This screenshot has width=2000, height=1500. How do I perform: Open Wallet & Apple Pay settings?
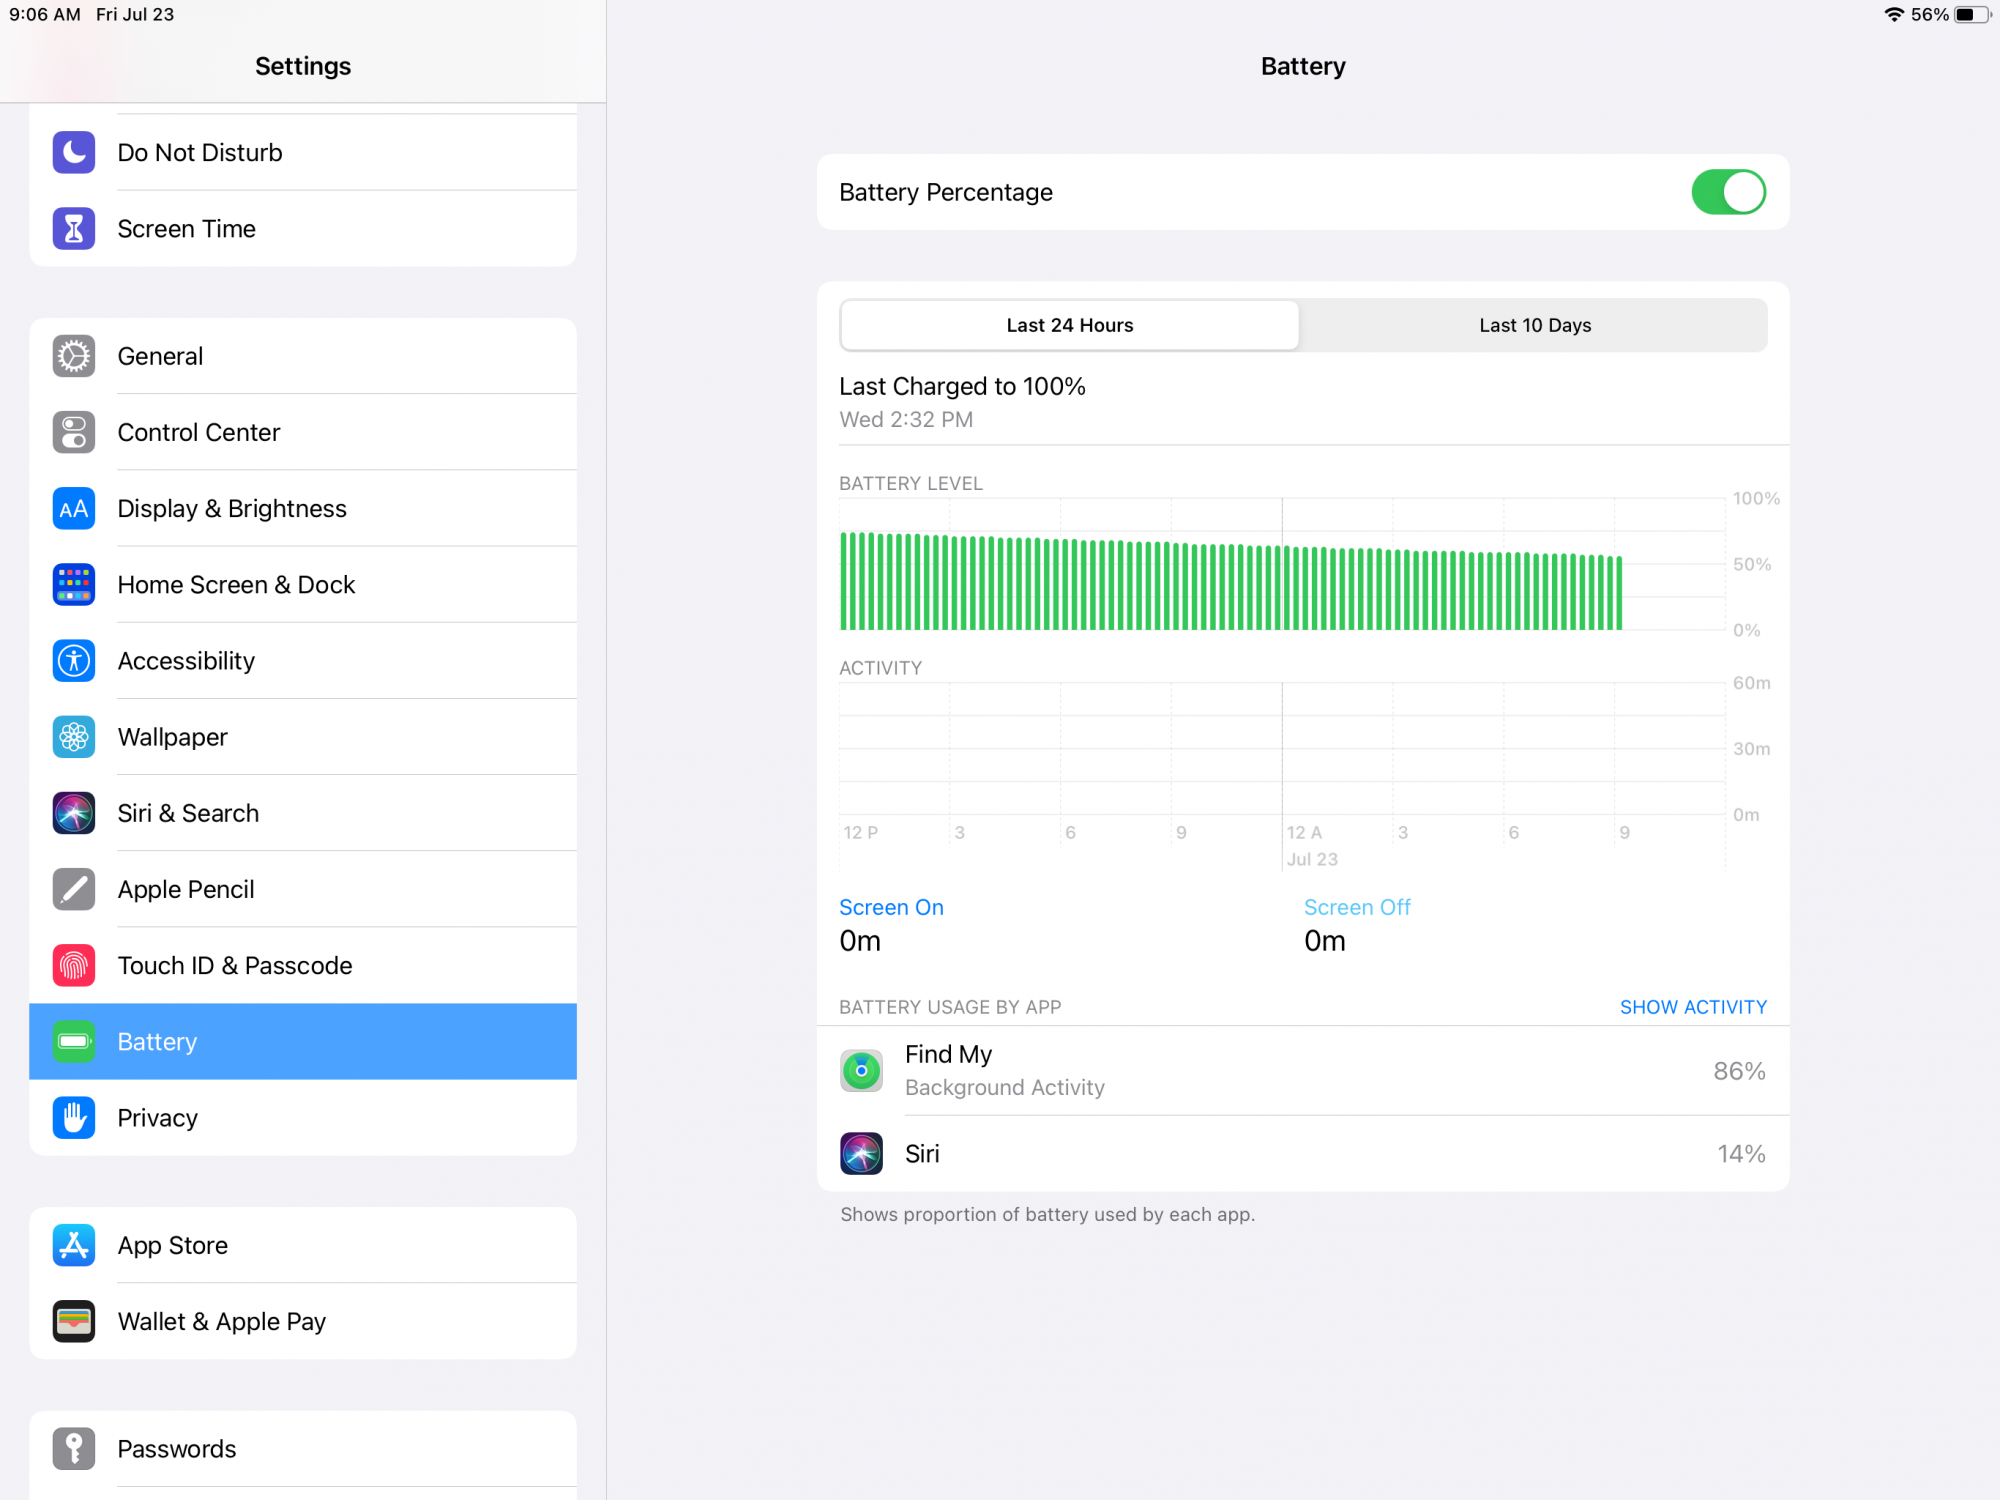coord(222,1321)
